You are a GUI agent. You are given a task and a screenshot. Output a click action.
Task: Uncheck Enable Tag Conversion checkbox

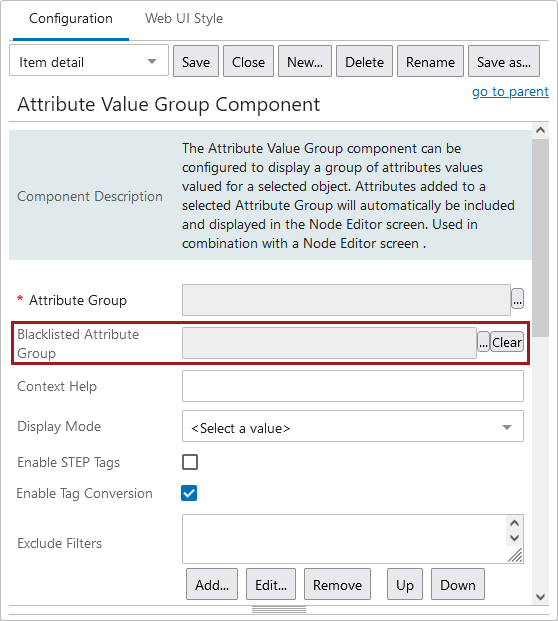189,493
